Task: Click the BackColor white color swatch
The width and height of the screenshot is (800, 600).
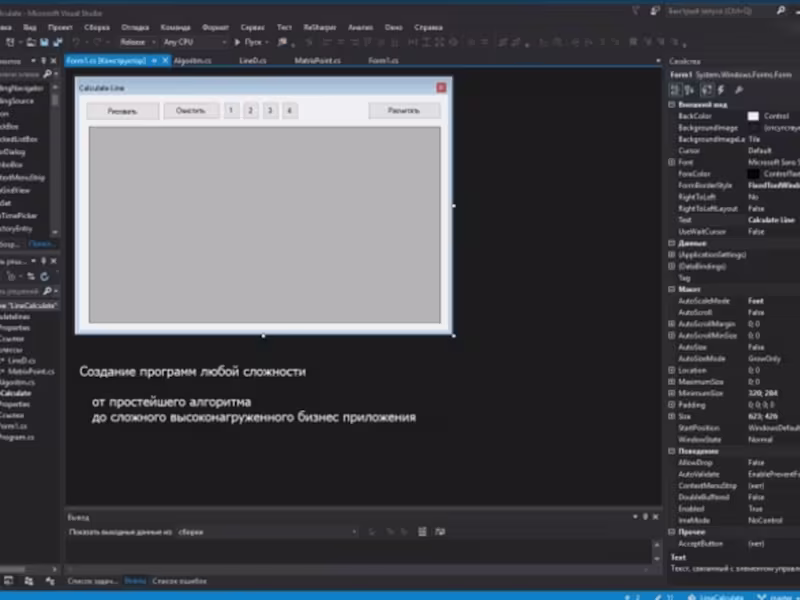Action: point(753,116)
